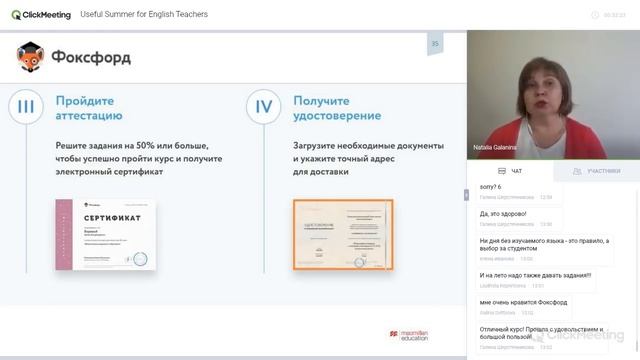Click the step IV circle icon
Viewport: 640px width, 360px height.
(x=264, y=107)
